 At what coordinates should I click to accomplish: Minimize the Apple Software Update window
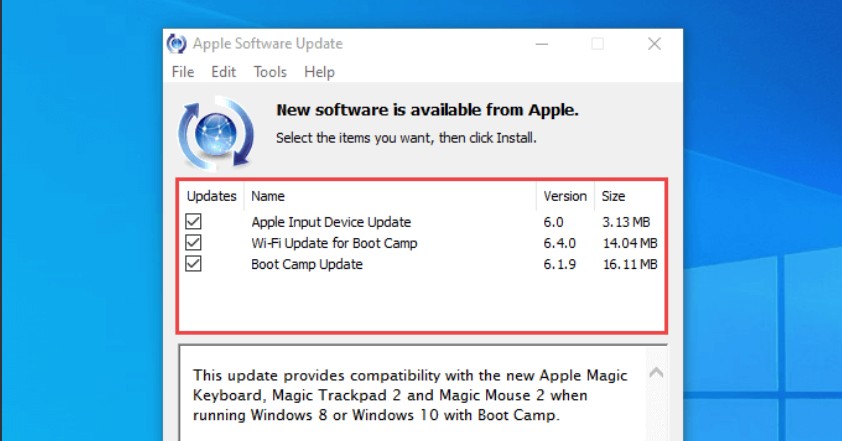(541, 44)
